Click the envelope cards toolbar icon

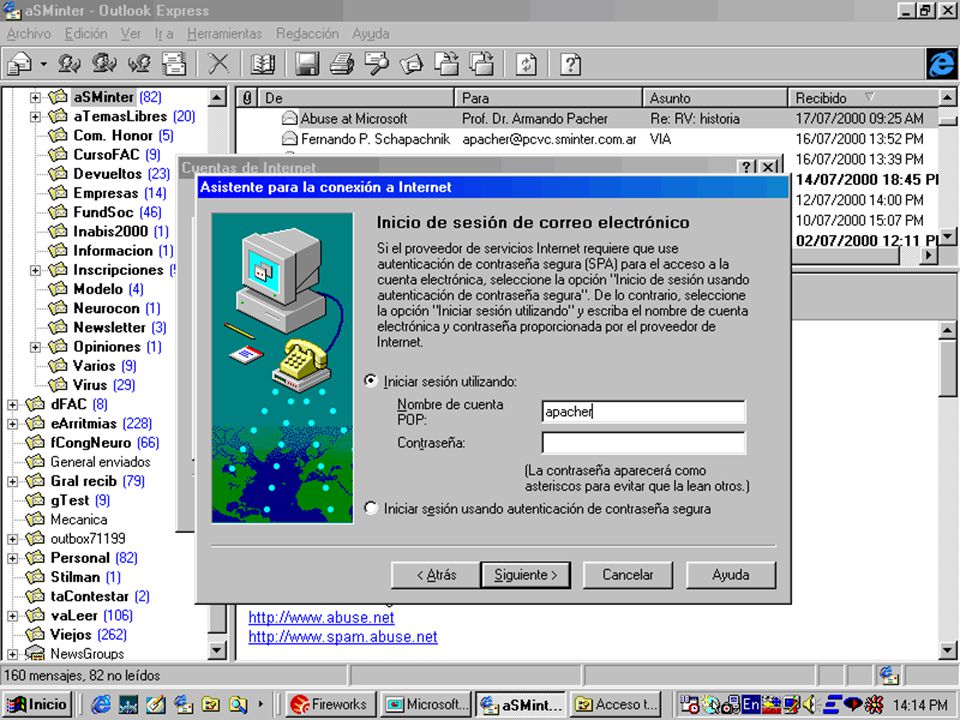[411, 64]
